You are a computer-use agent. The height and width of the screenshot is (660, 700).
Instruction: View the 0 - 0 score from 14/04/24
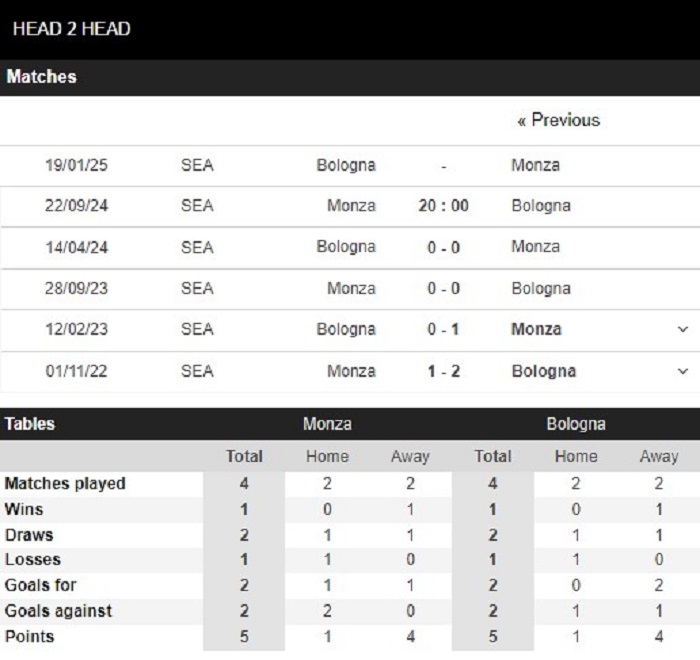(443, 247)
